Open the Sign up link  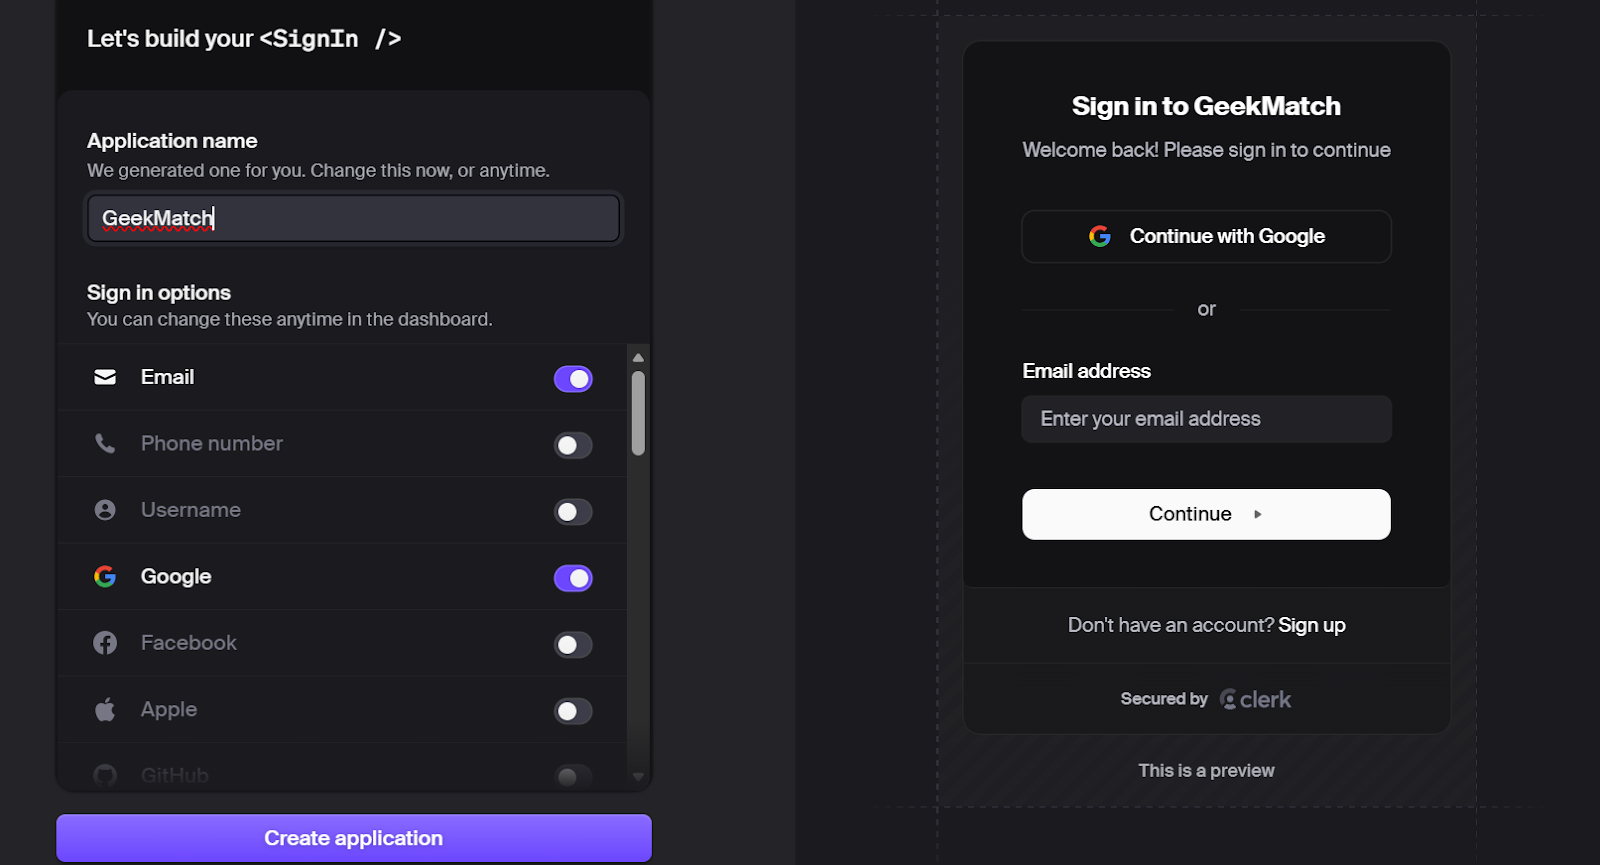coord(1312,624)
